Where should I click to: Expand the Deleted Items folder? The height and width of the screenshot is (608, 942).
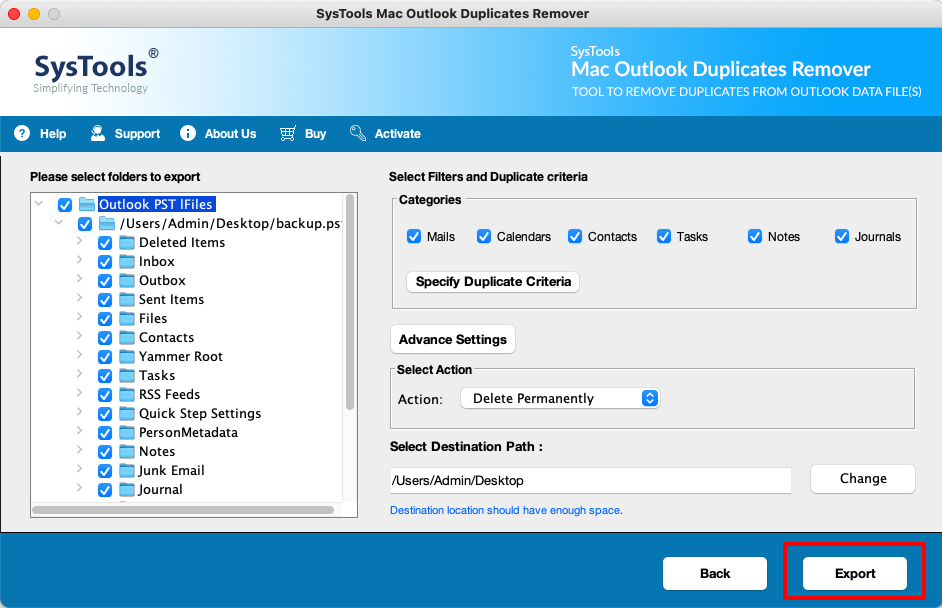pos(79,241)
